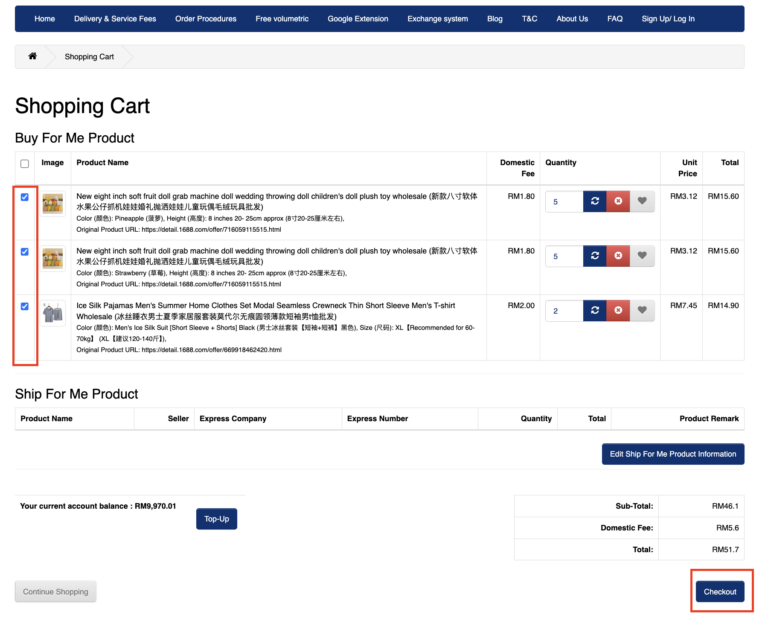Delete Strawberry doll item from cart
768x629 pixels.
click(618, 256)
